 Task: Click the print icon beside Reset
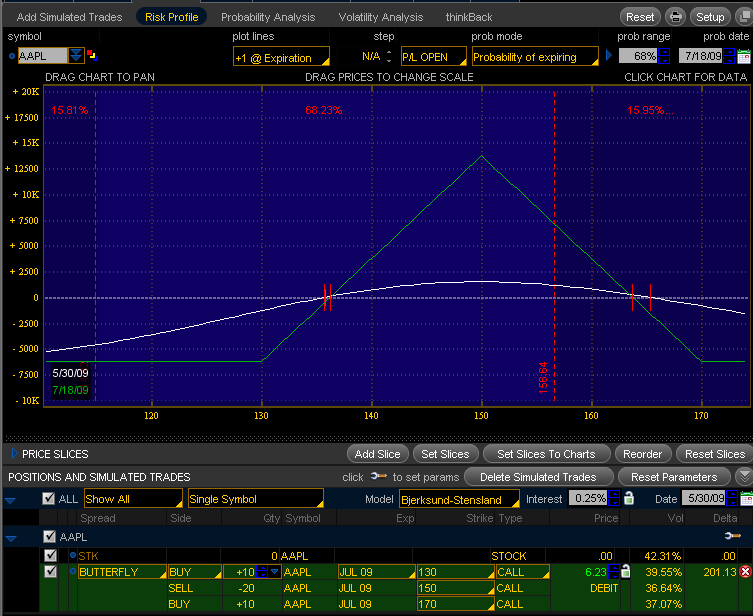(676, 17)
